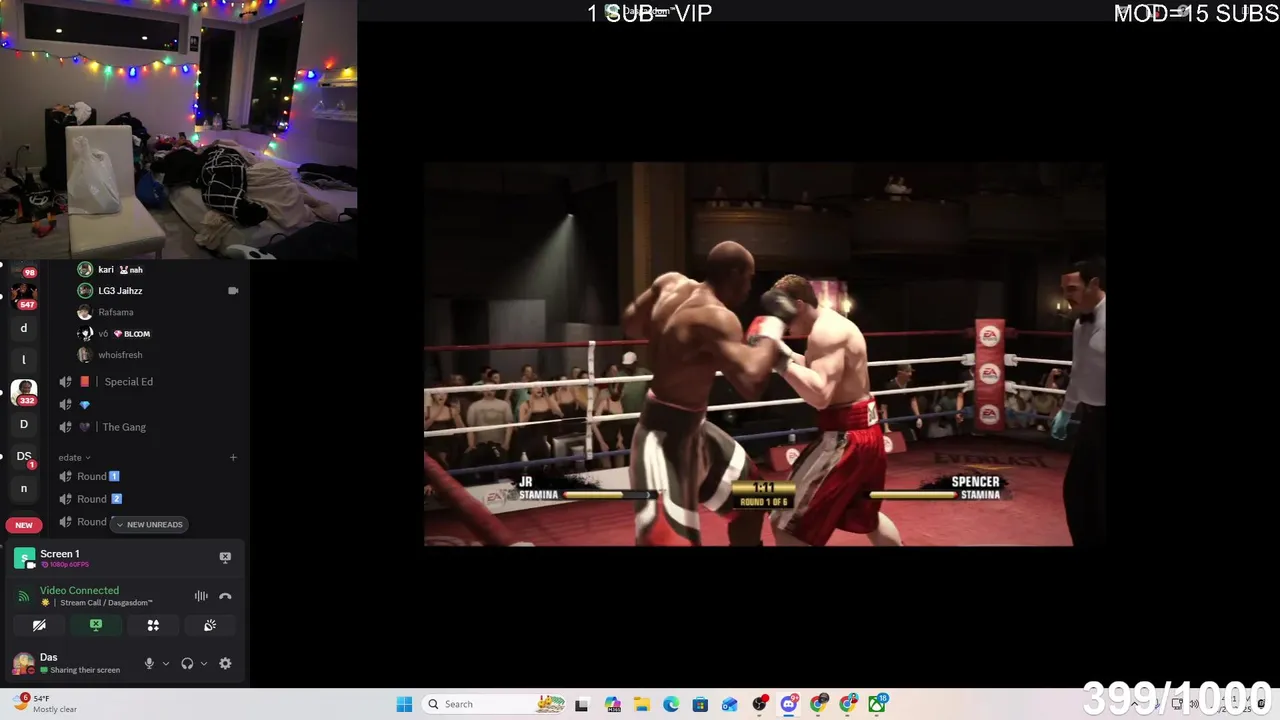Click the shared boxing game stream

[x=764, y=354]
